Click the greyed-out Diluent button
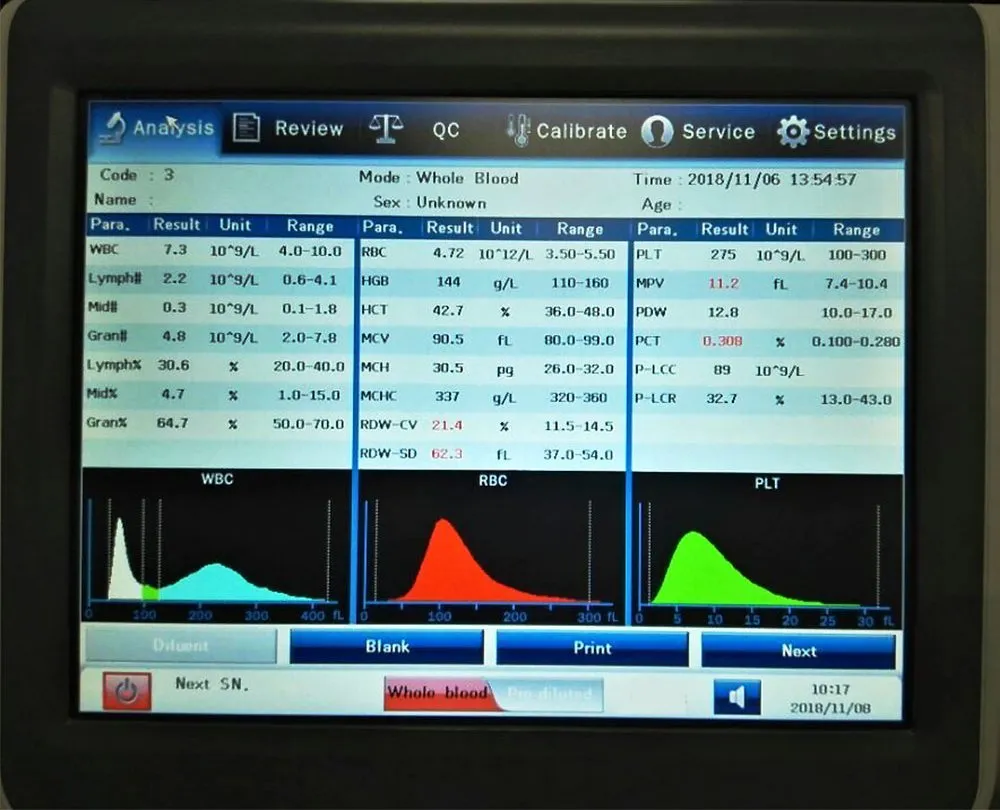 (x=180, y=646)
